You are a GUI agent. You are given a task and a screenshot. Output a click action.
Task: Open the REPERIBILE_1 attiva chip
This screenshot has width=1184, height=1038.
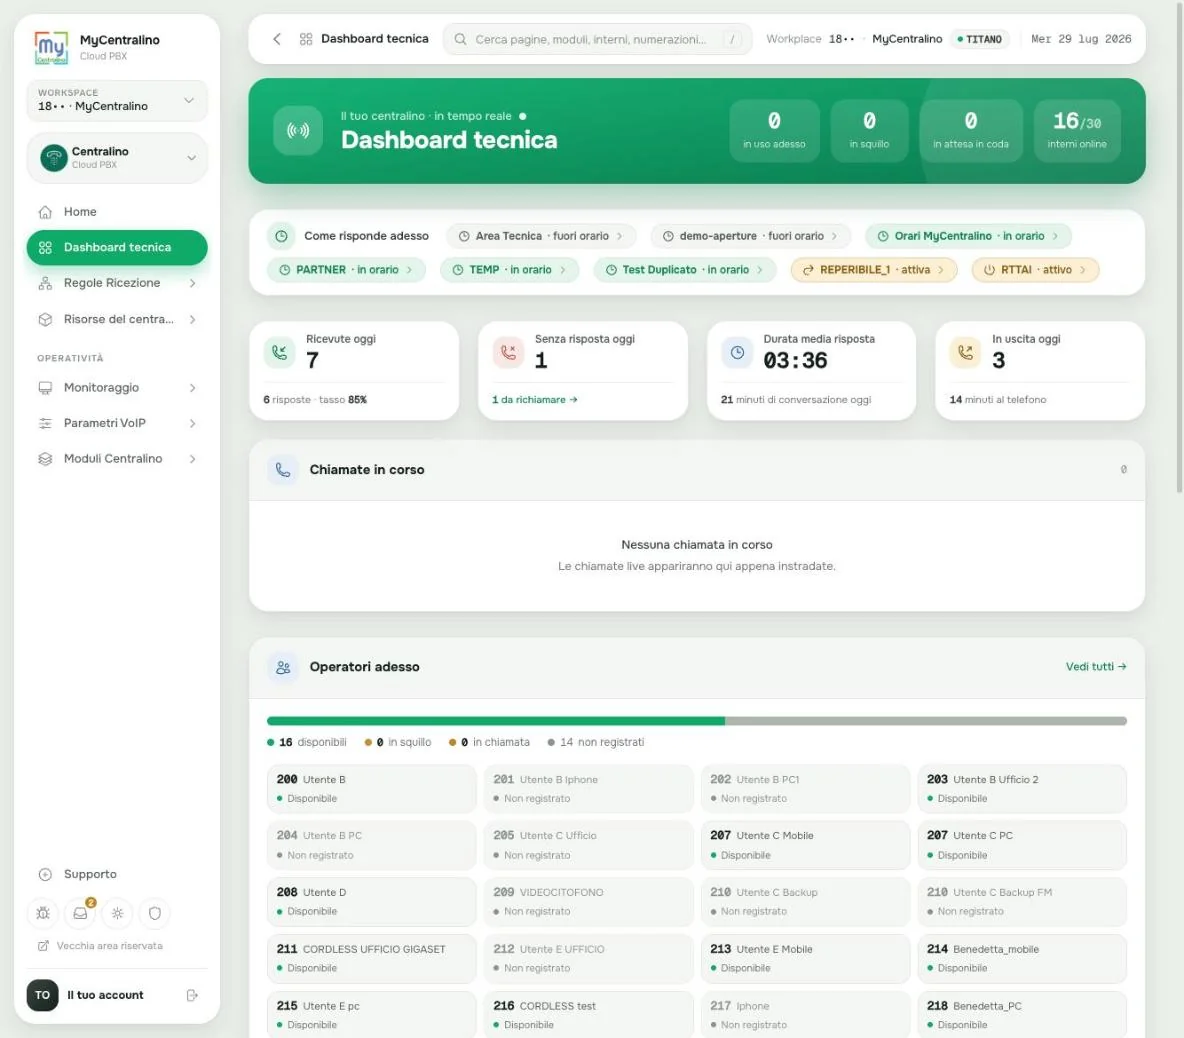click(874, 270)
